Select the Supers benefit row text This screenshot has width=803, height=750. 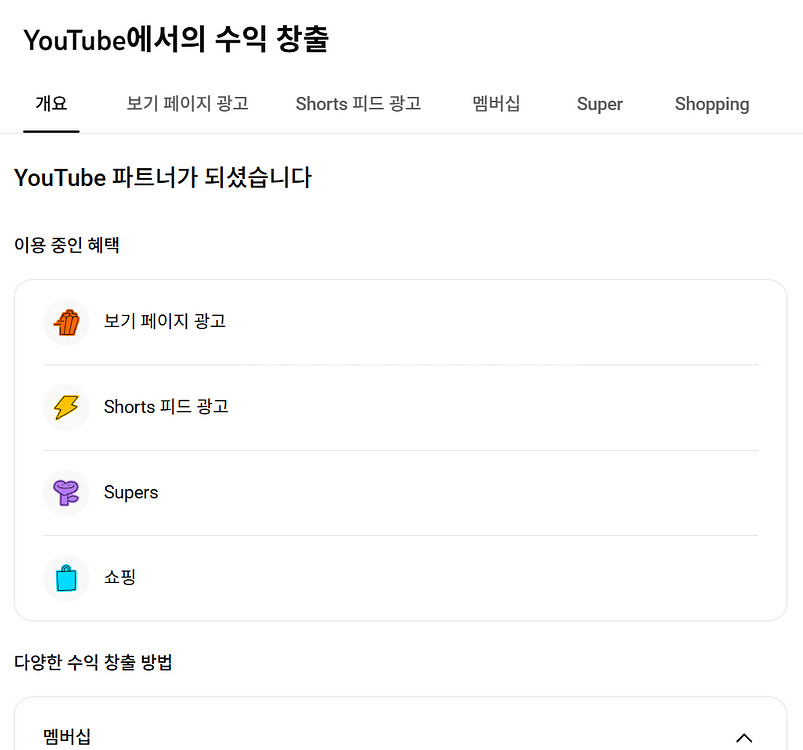(x=131, y=493)
